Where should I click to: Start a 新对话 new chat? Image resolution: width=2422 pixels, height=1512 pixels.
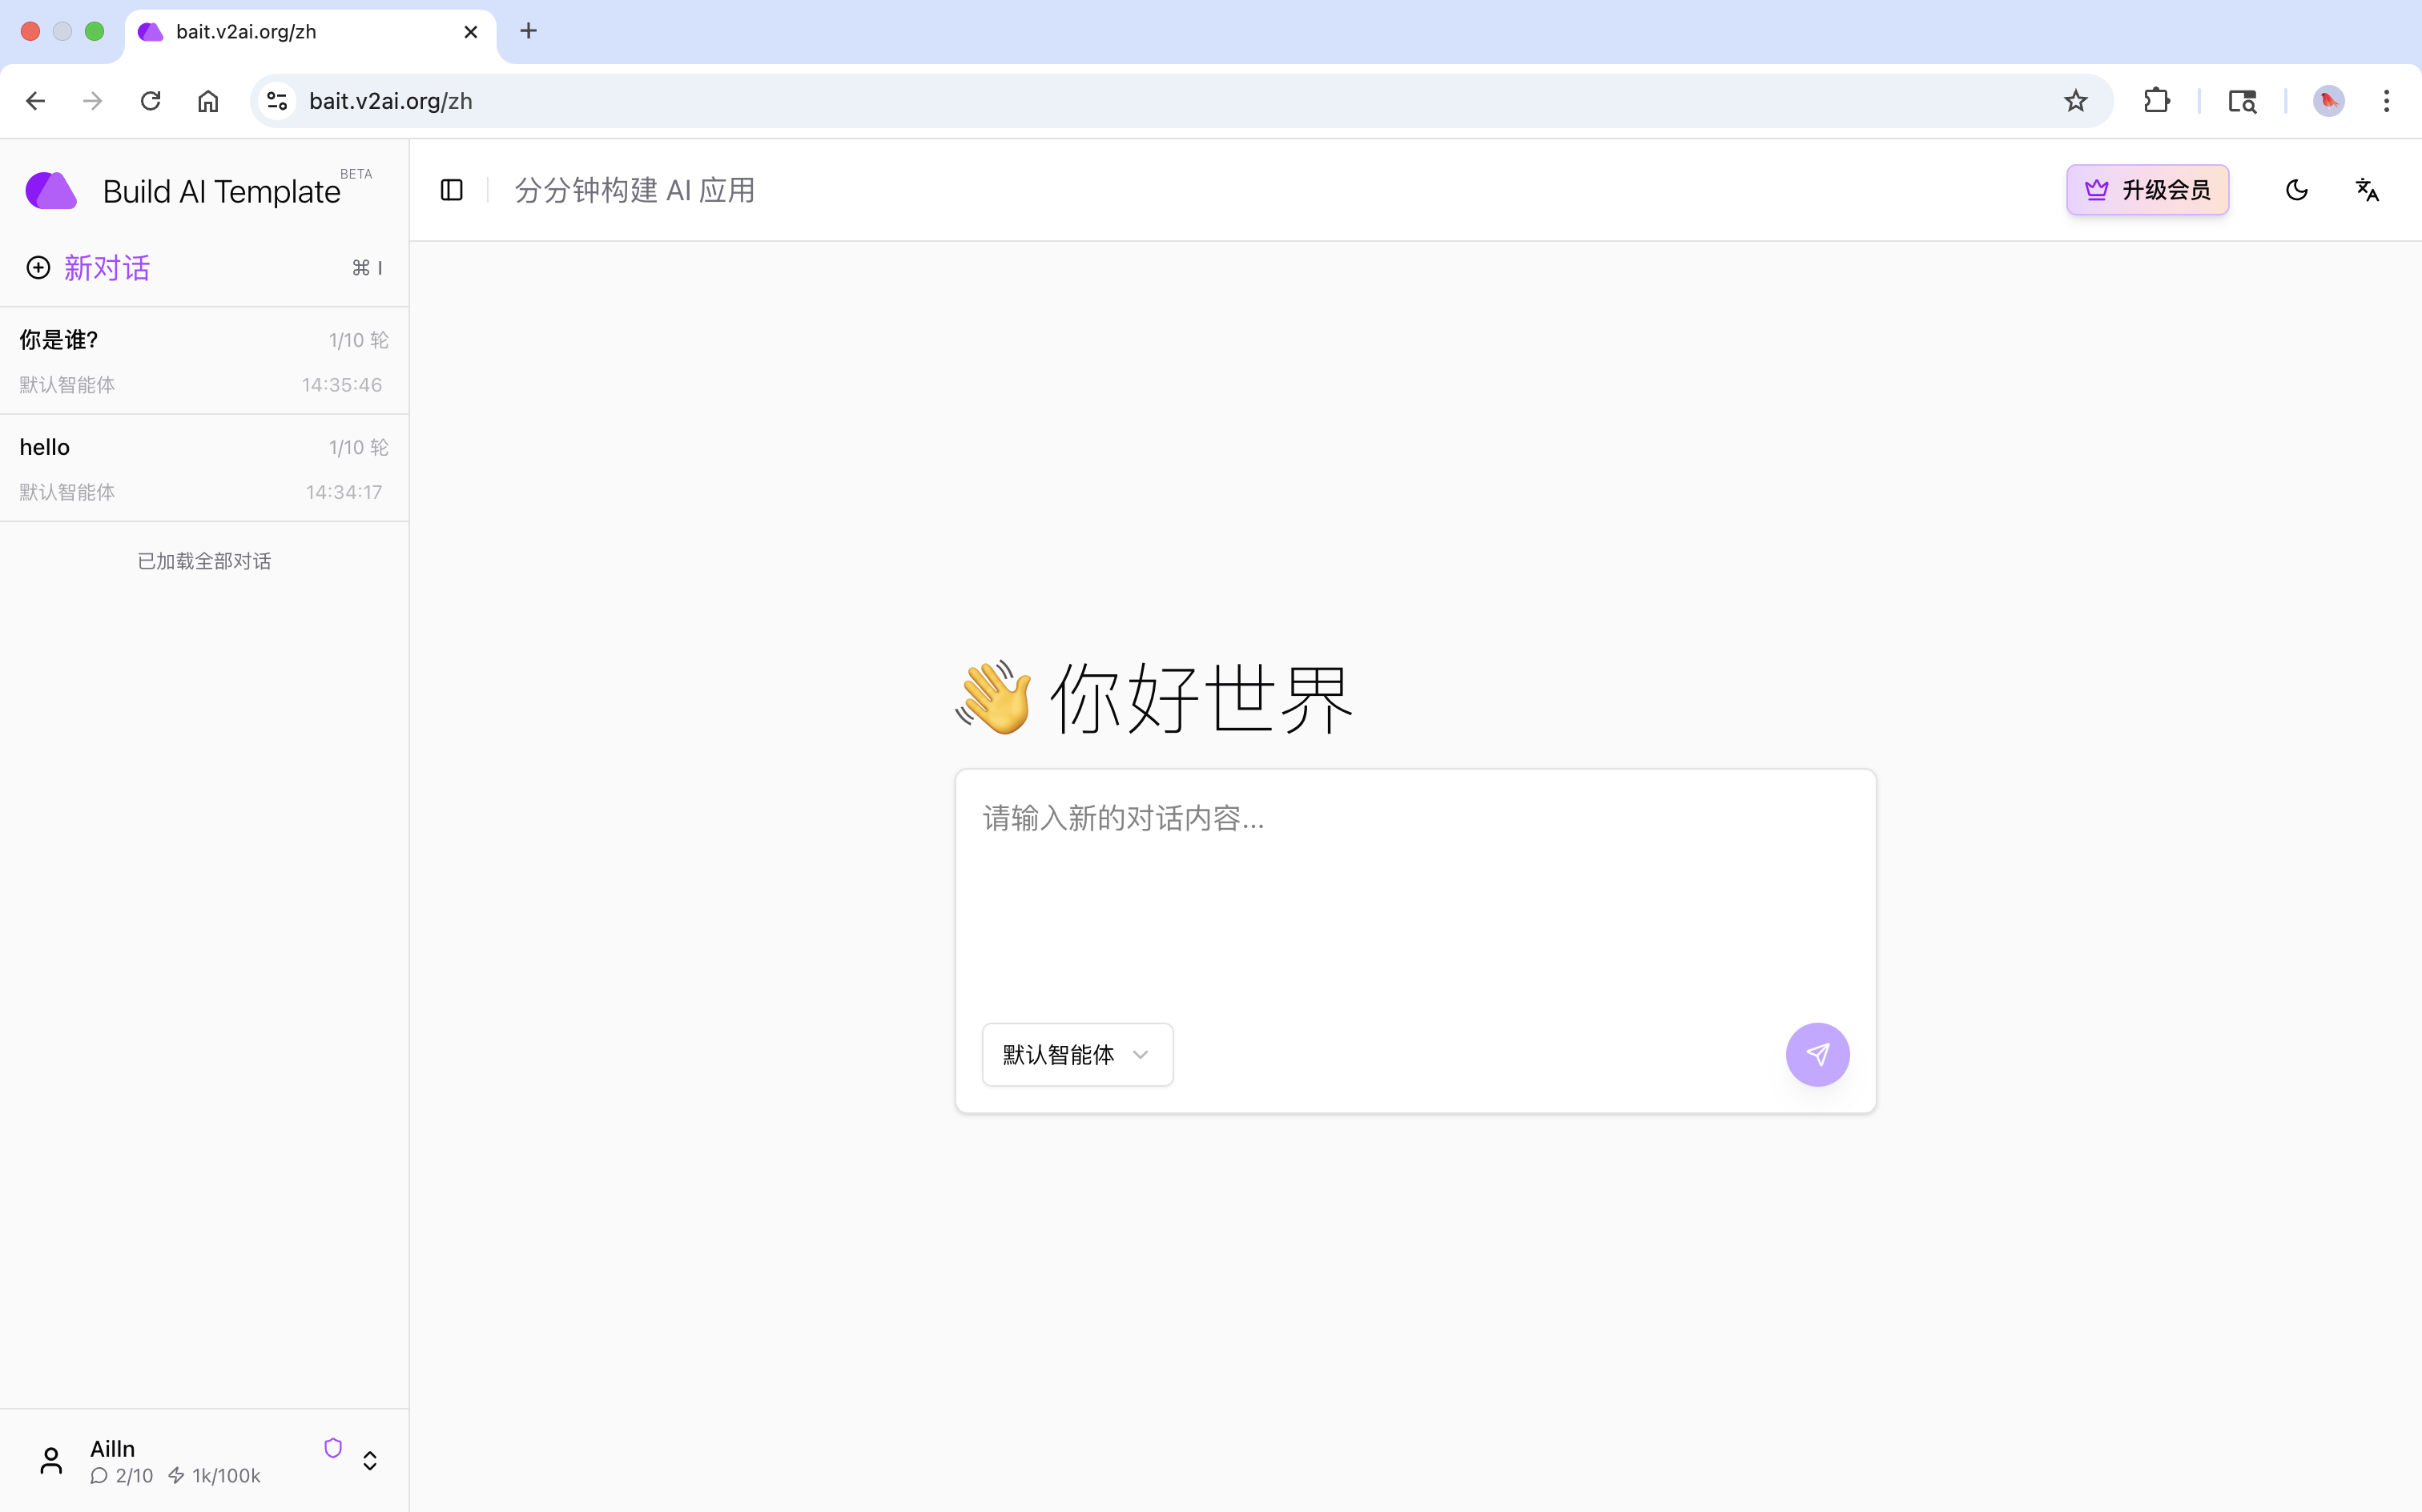coord(106,268)
